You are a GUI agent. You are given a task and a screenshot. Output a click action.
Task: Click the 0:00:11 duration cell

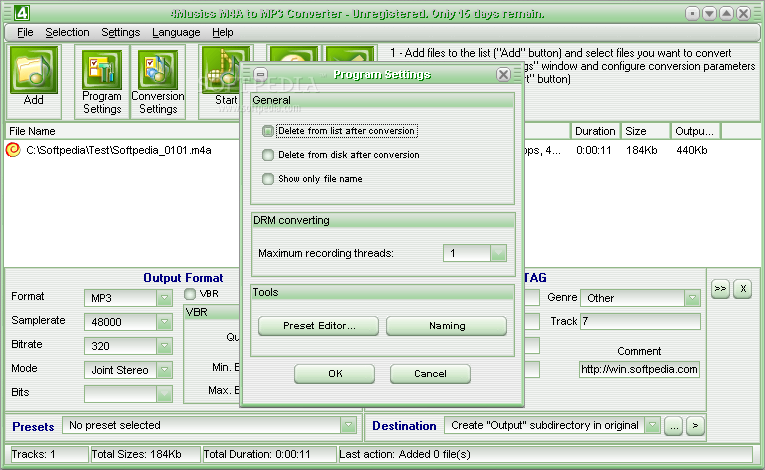point(593,150)
